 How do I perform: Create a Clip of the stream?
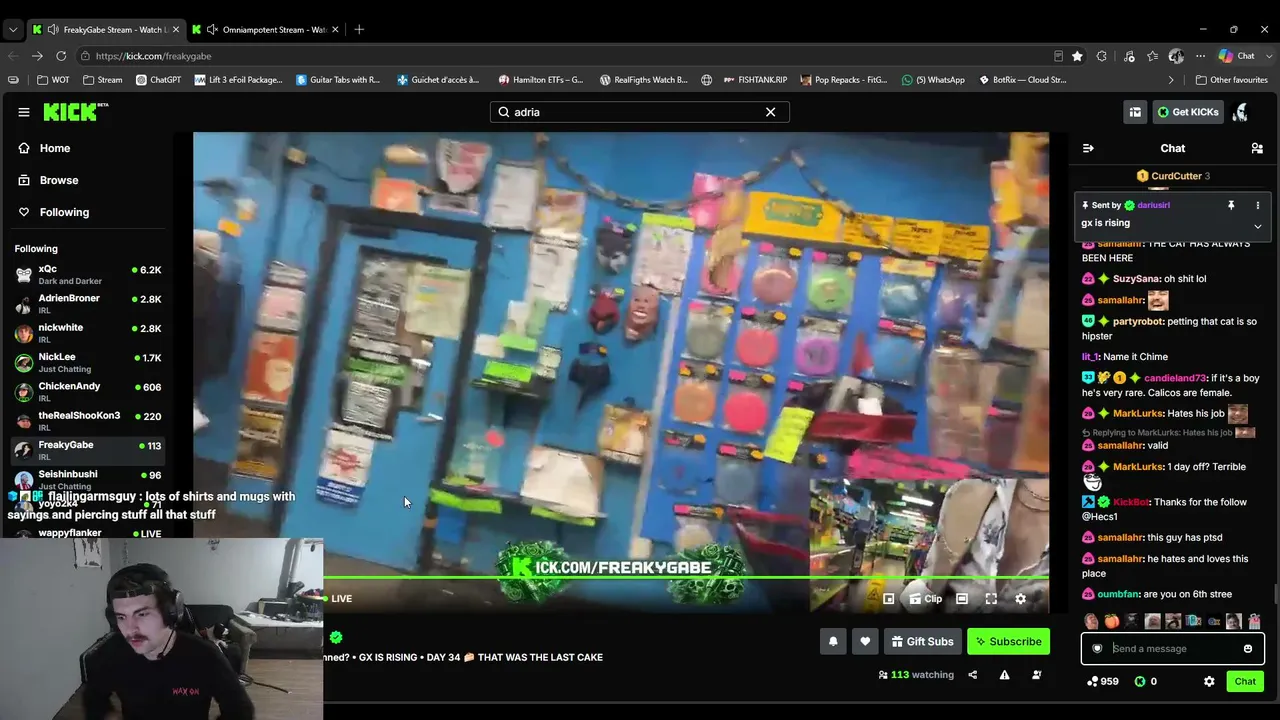click(926, 599)
